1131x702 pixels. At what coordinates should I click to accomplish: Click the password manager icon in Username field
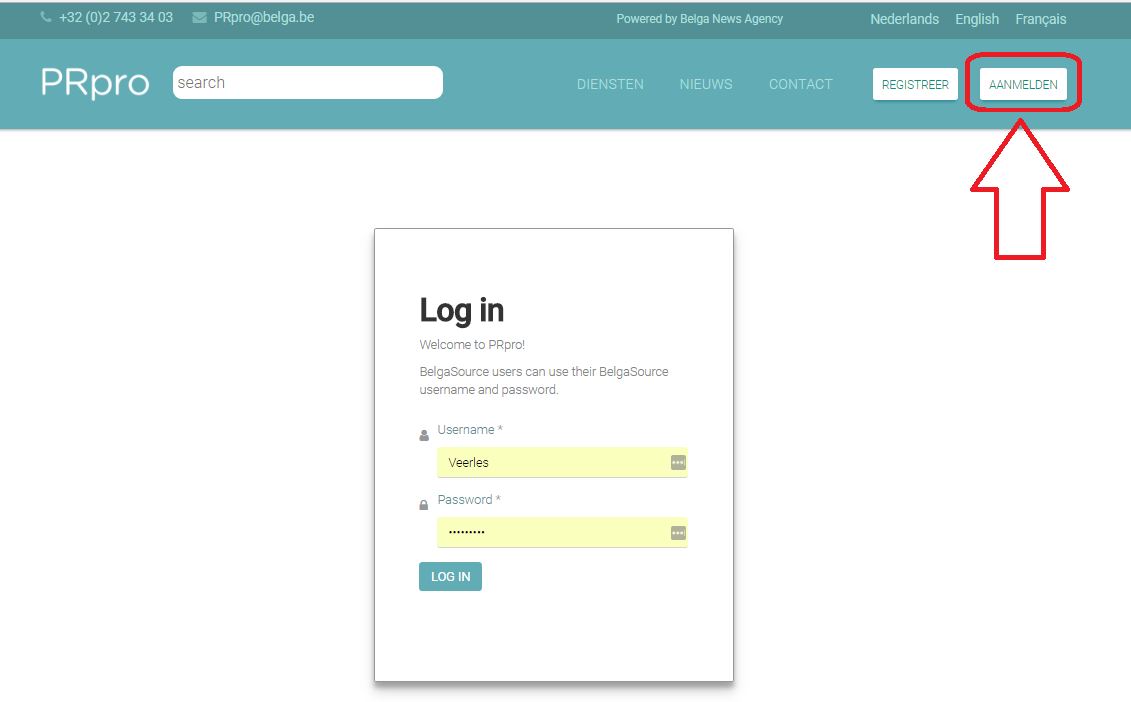pos(678,463)
